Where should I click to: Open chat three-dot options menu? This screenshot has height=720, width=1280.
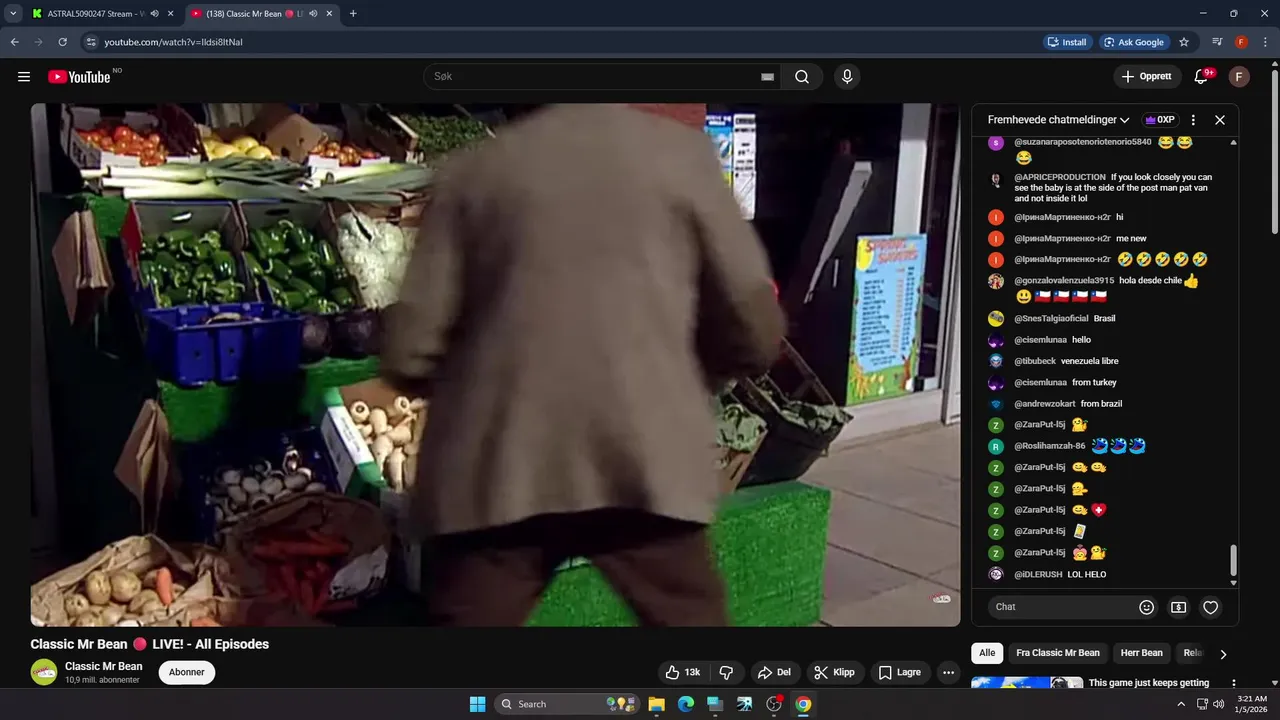1193,120
